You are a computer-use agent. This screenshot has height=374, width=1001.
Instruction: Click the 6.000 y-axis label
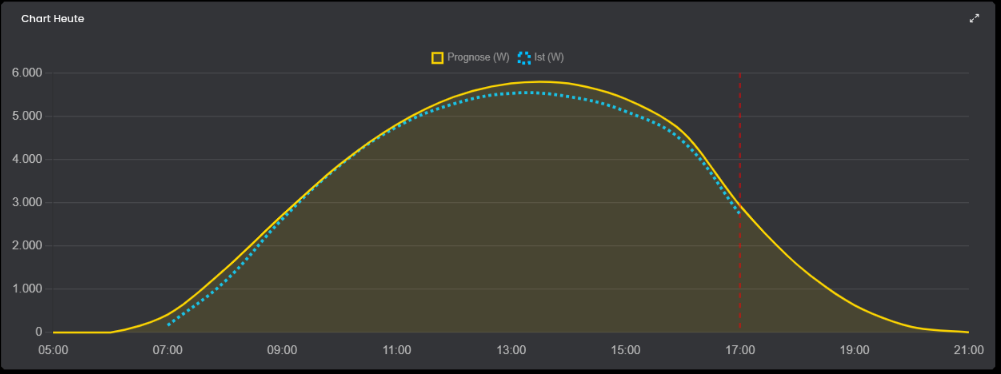27,73
